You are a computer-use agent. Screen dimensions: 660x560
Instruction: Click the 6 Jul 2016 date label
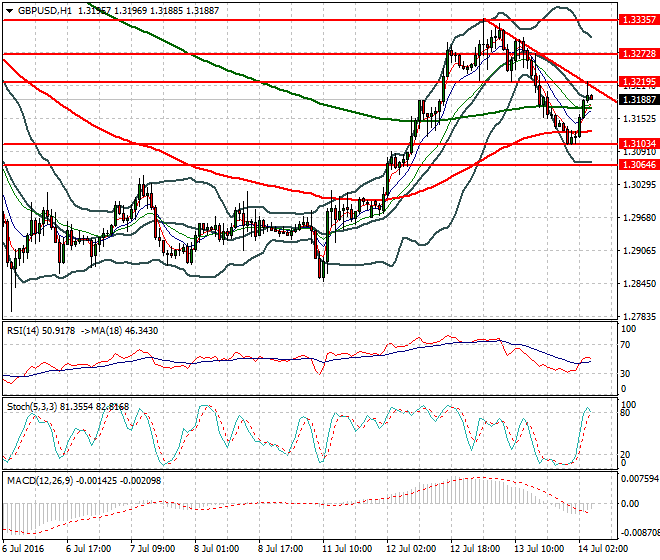23,549
